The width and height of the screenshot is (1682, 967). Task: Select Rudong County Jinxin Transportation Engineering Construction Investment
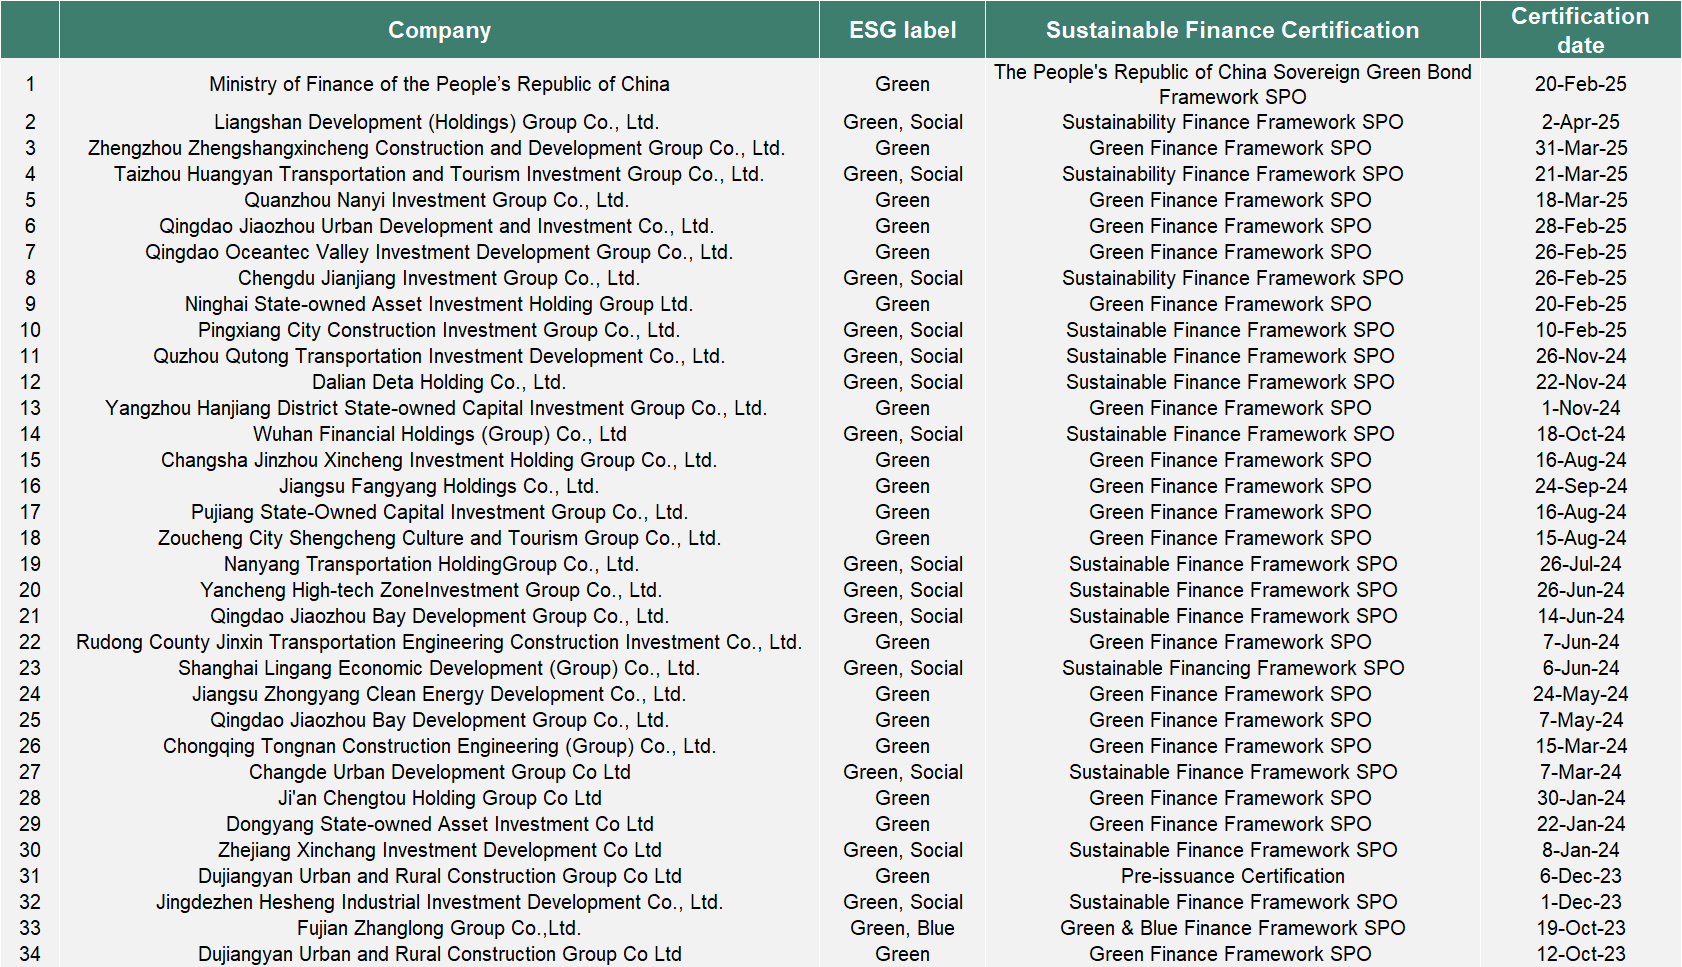(439, 642)
